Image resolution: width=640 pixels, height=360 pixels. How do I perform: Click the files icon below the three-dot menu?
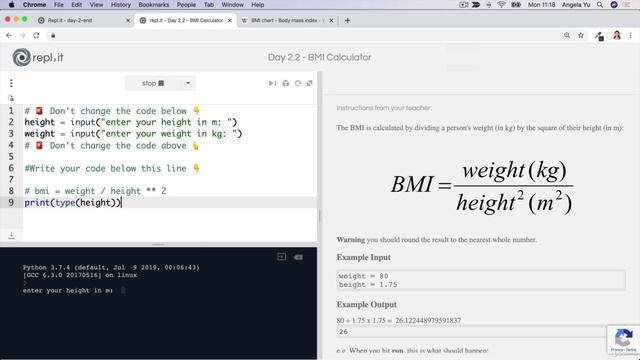point(11,98)
